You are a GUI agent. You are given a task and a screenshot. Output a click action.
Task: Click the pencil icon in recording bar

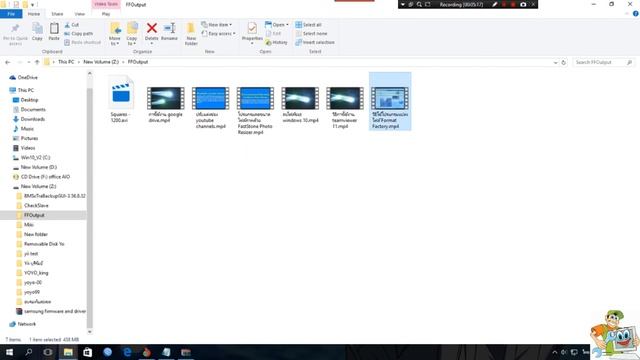tap(494, 4)
